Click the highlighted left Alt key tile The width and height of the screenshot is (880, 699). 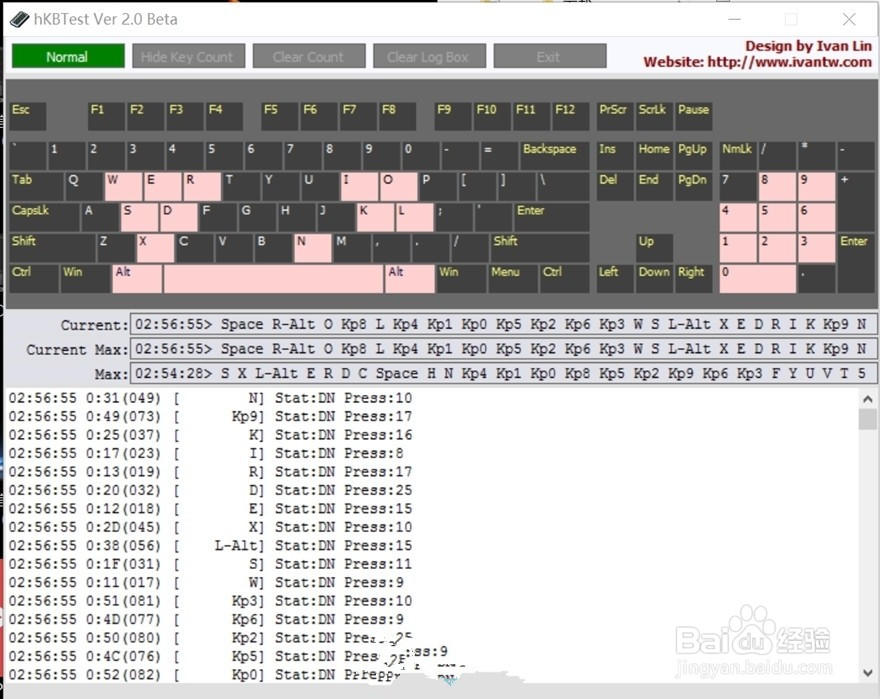(137, 278)
